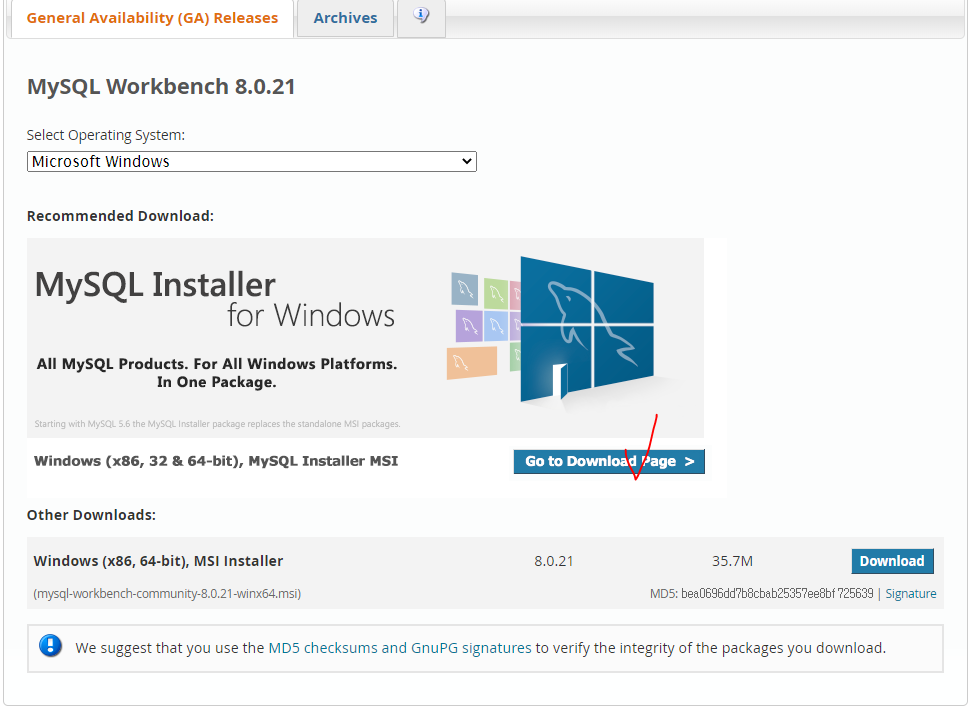The width and height of the screenshot is (974, 710).
Task: Click 'Windows (x86, 64-bit), MSI Installer' text
Action: [158, 561]
